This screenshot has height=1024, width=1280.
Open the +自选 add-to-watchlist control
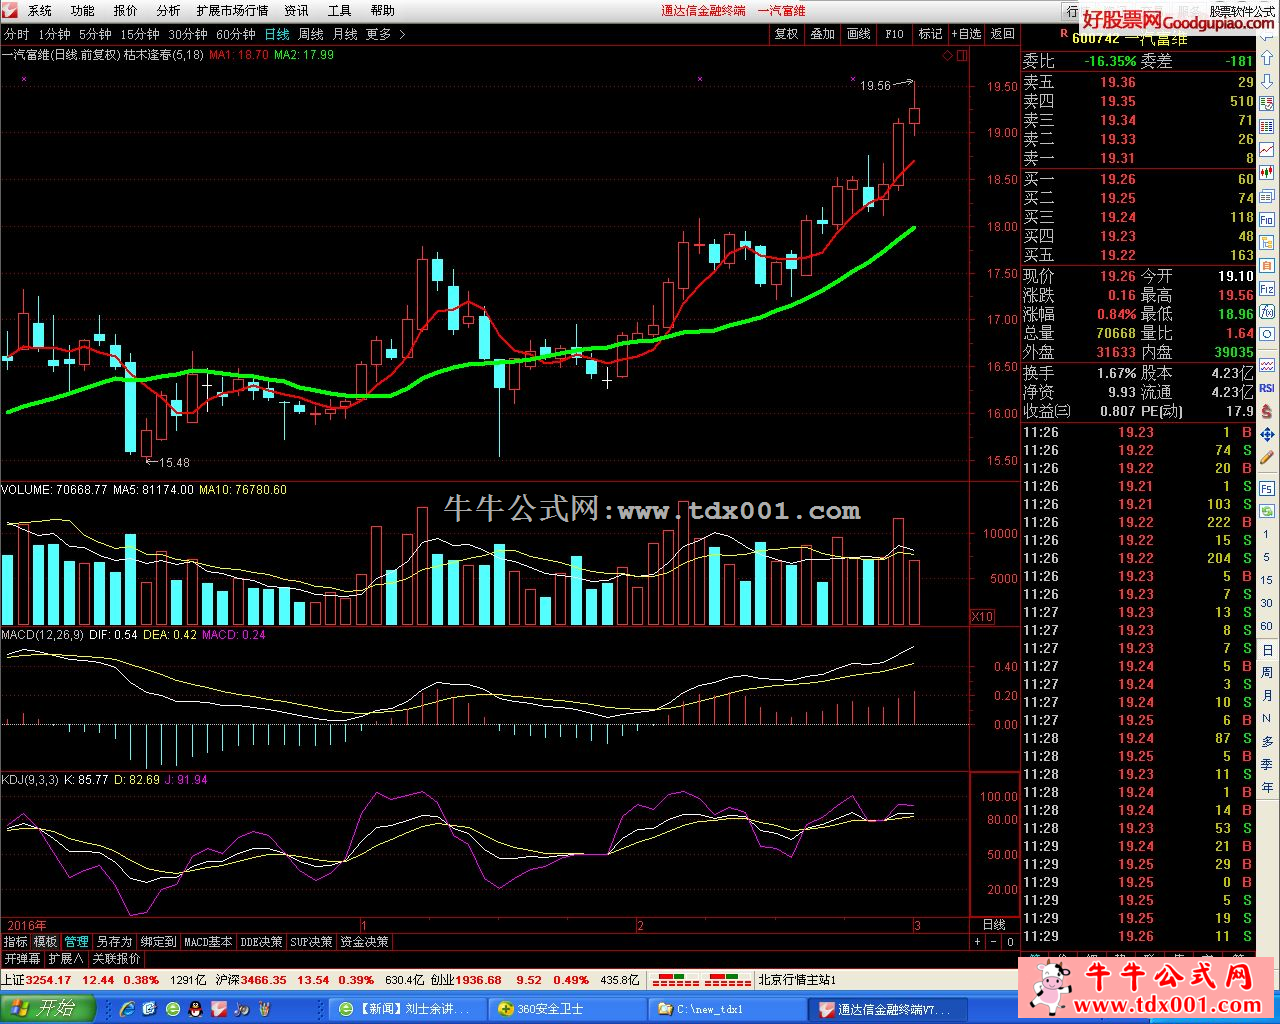click(965, 34)
